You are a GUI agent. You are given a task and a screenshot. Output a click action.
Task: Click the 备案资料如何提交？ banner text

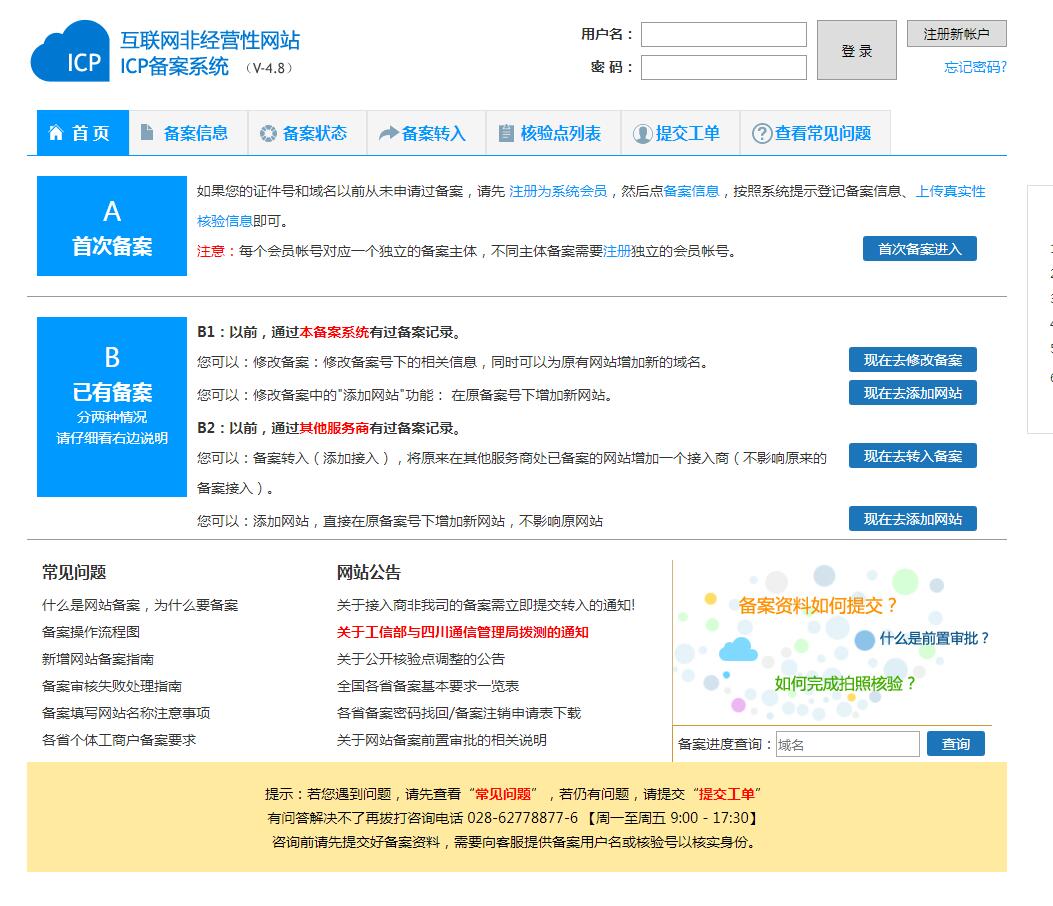[x=817, y=605]
